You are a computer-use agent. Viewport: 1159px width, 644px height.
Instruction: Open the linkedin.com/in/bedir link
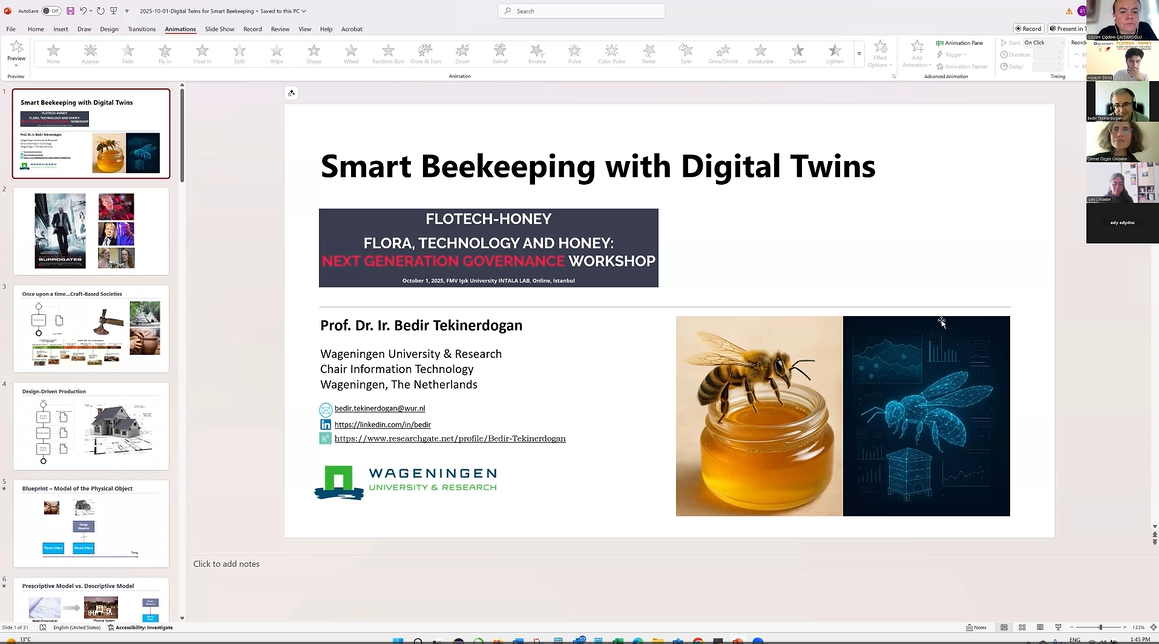(x=382, y=424)
